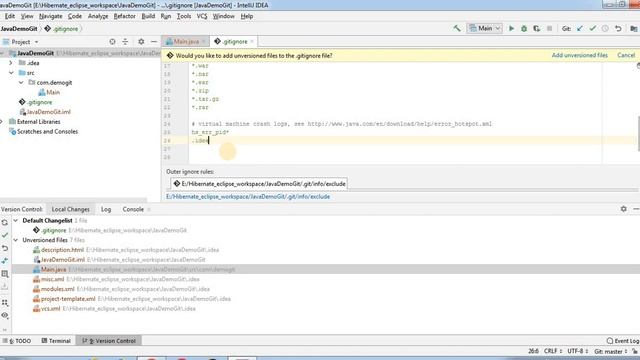The image size is (640, 360).
Task: Run Main with coverage icon
Action: point(537,29)
